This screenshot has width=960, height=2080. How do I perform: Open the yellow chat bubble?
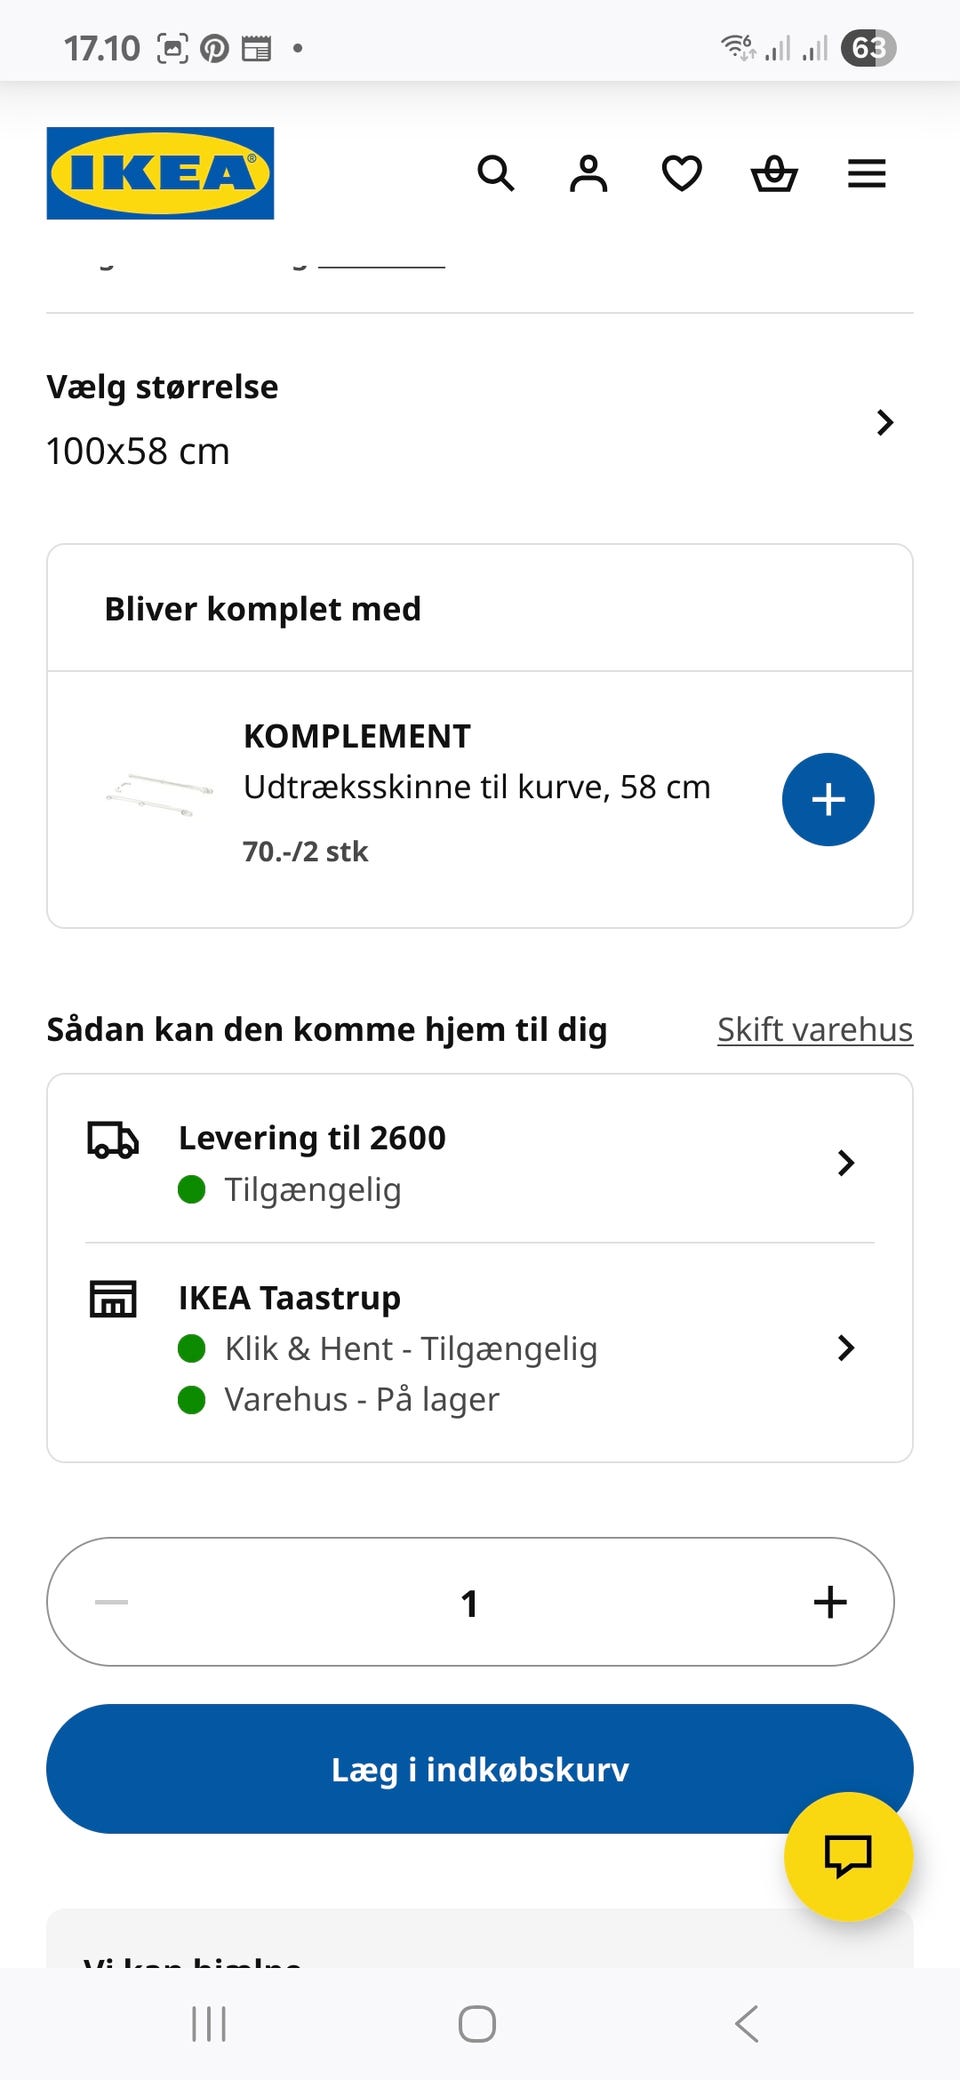848,1856
